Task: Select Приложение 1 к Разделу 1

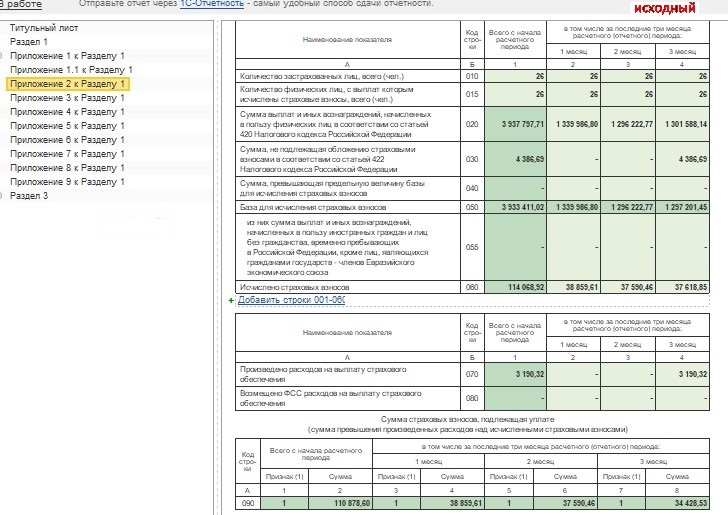Action: pyautogui.click(x=67, y=56)
